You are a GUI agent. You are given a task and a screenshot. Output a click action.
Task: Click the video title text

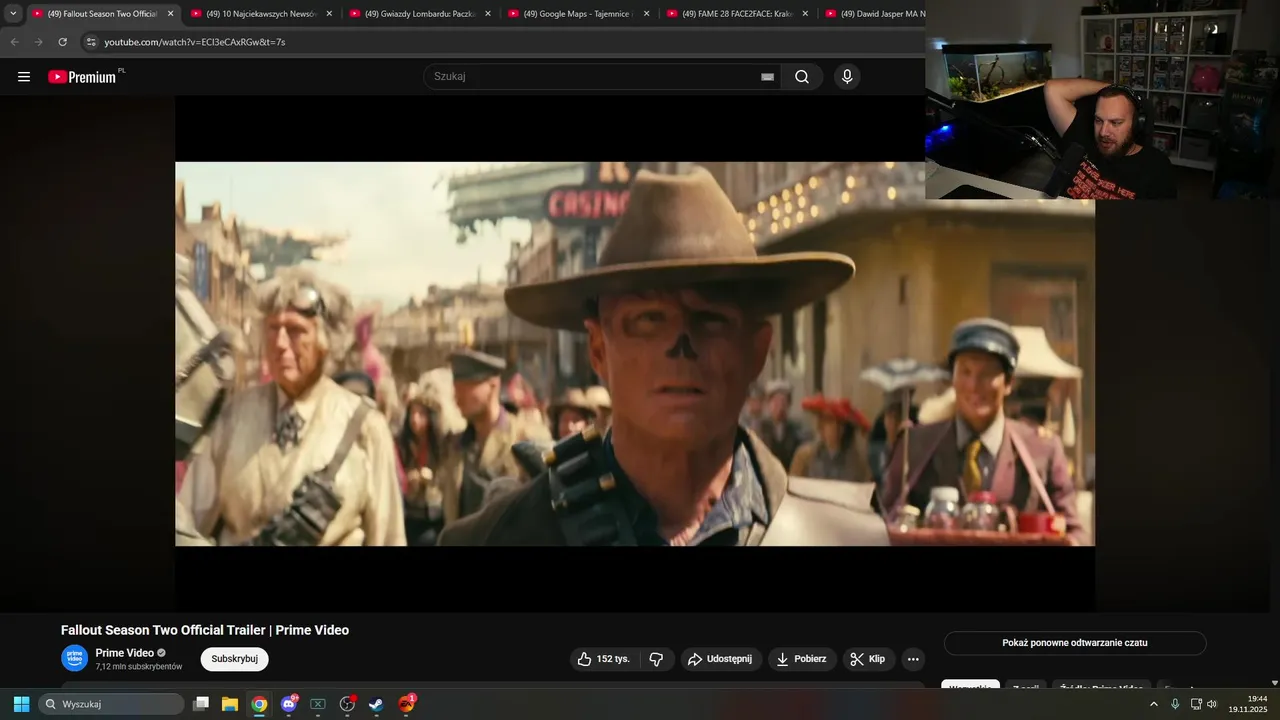click(x=205, y=630)
